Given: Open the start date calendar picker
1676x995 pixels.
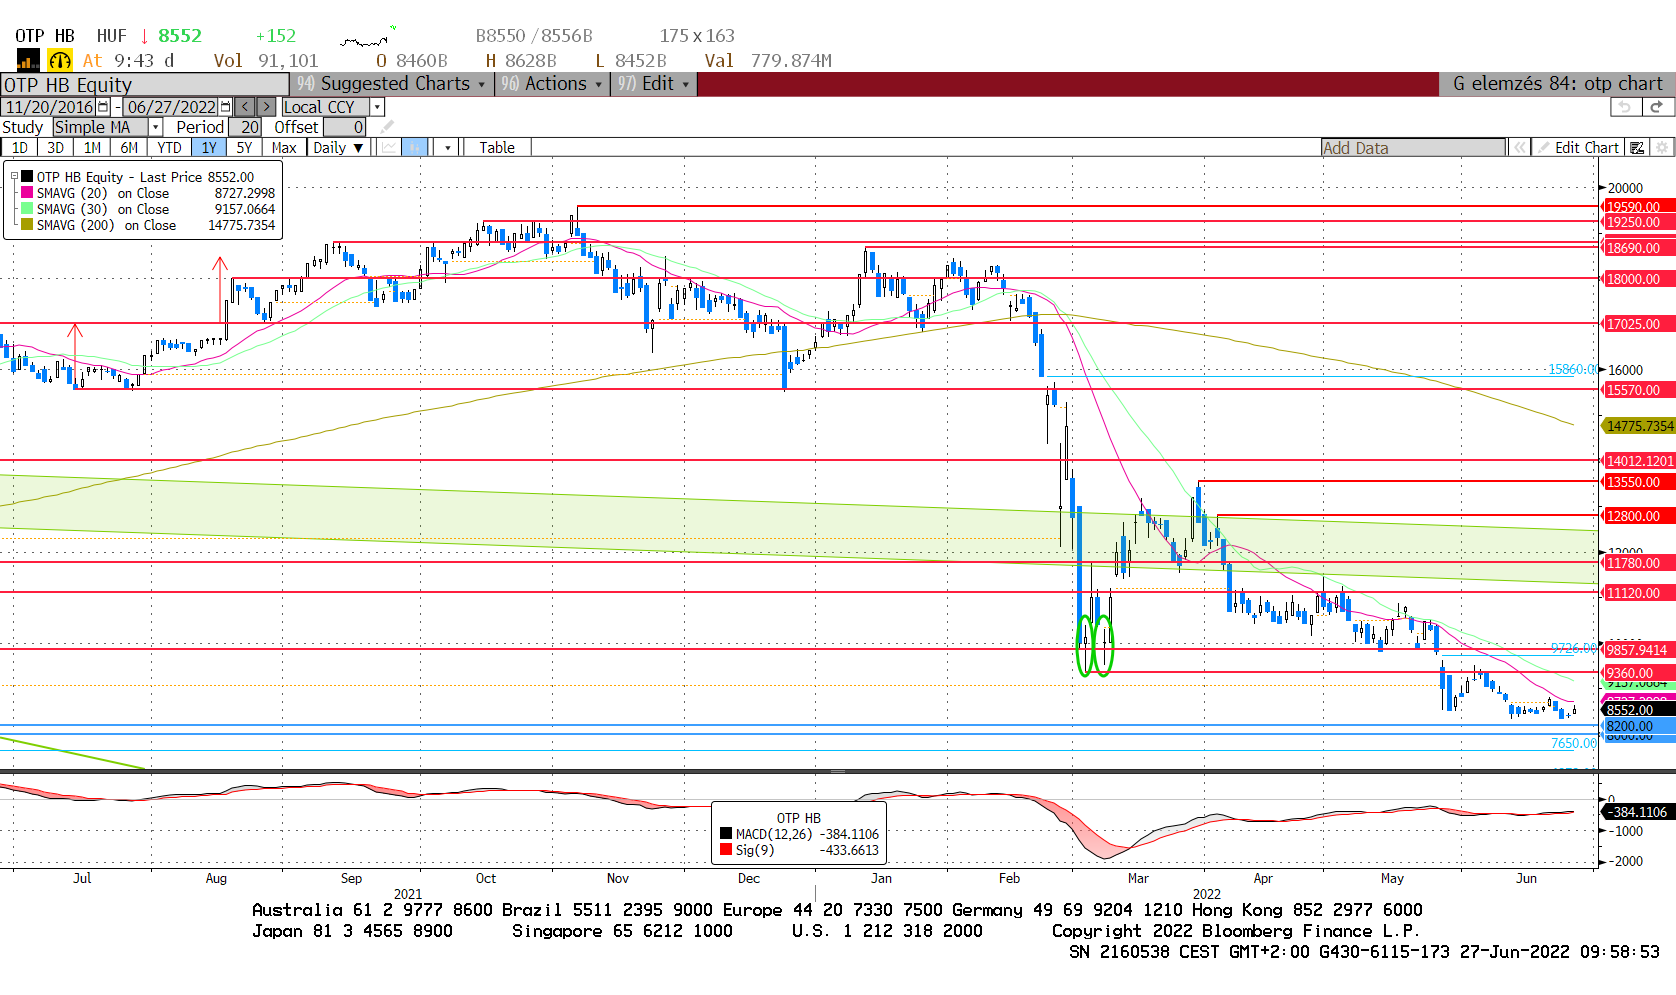Looking at the screenshot, I should (103, 107).
